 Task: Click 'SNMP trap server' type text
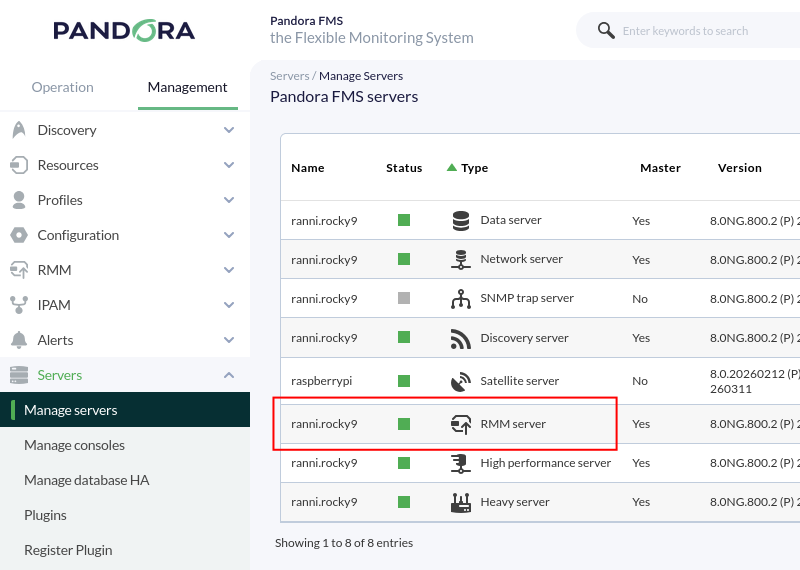tap(527, 298)
